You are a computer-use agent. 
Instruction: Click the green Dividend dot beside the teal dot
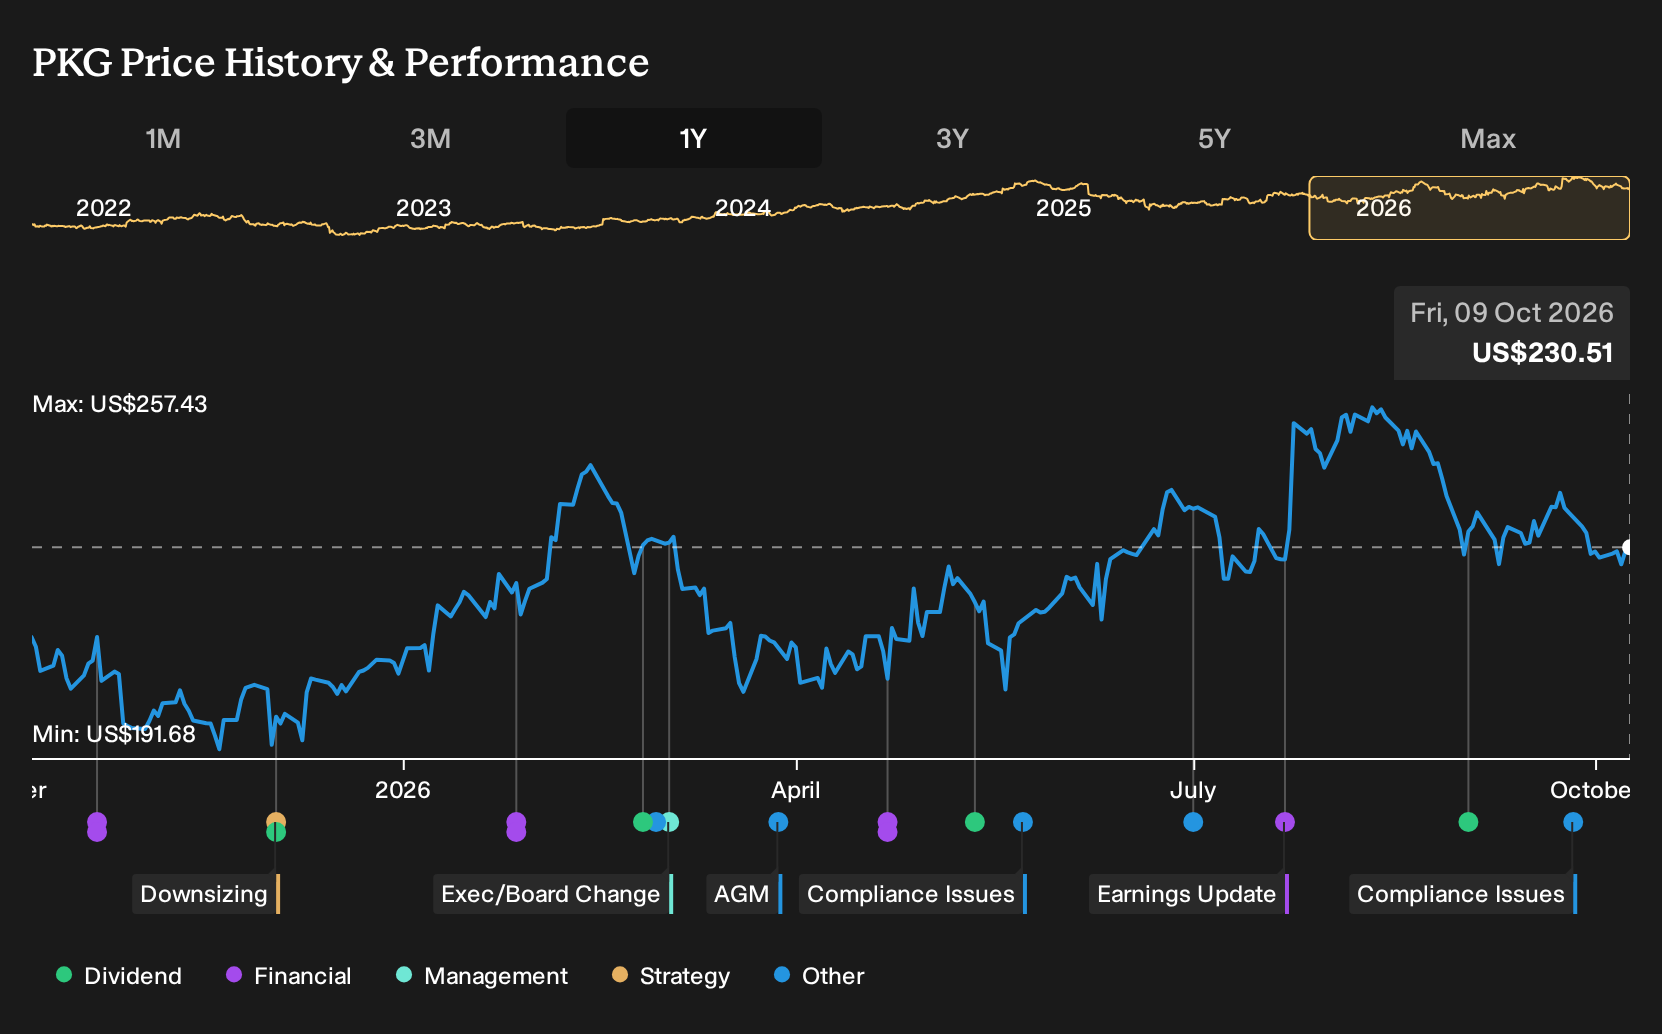click(643, 822)
